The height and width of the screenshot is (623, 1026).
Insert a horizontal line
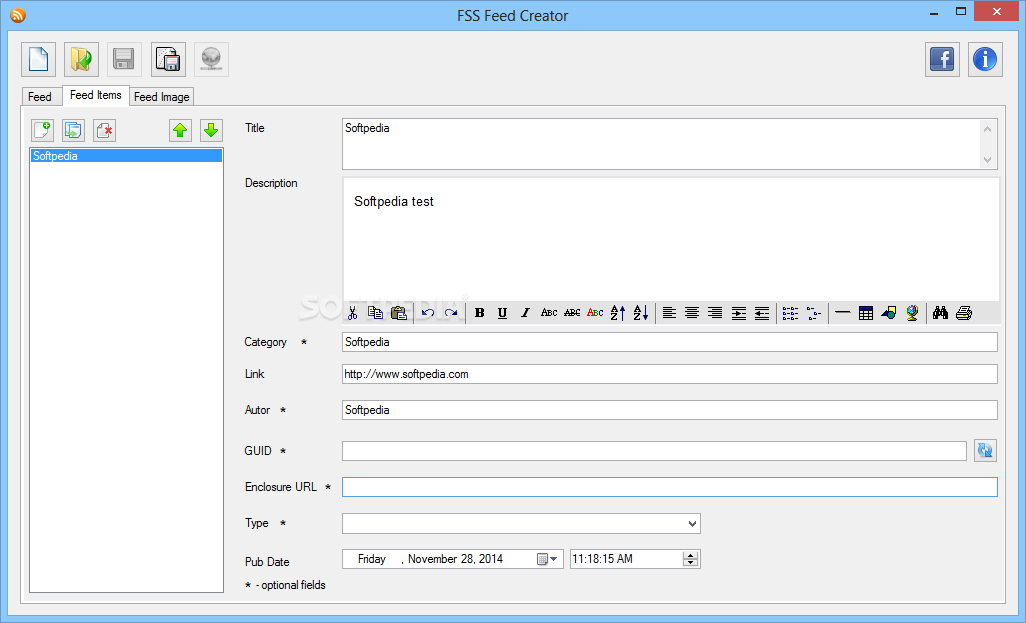point(843,313)
